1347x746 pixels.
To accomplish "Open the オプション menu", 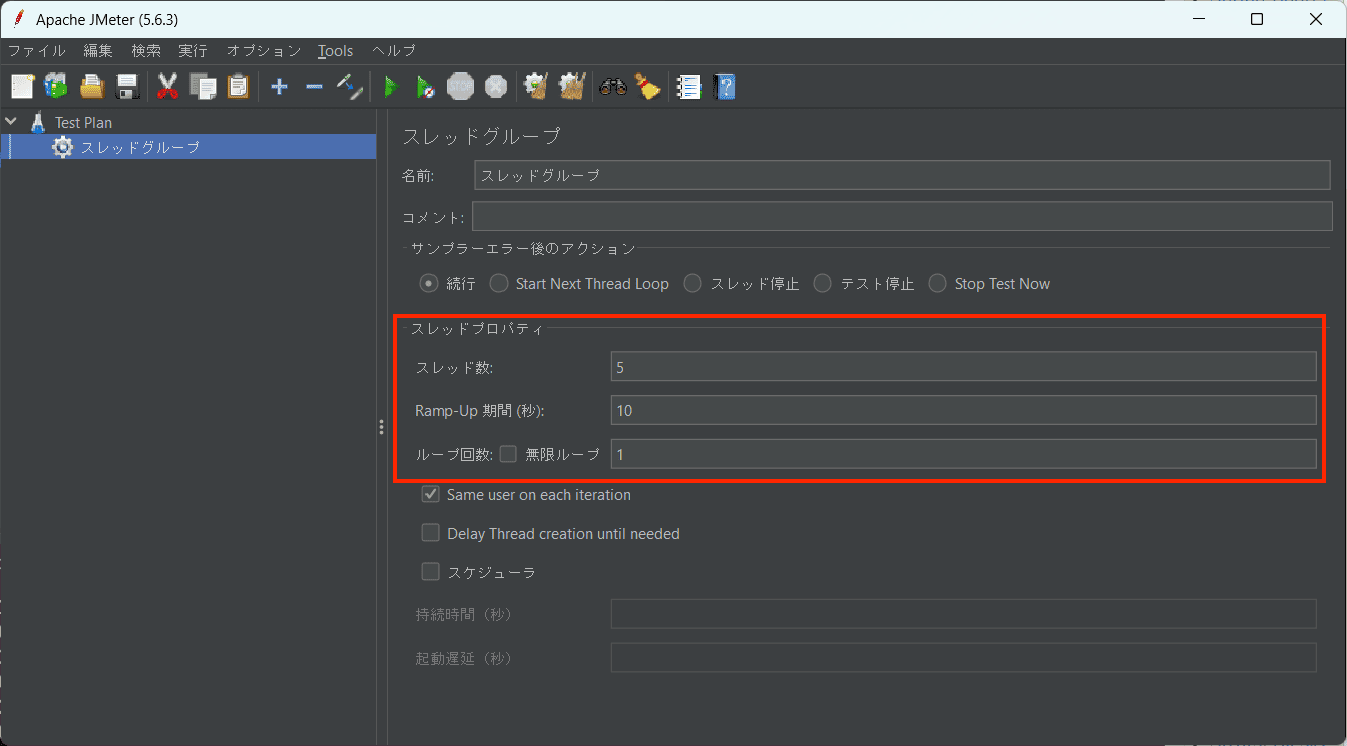I will 263,50.
